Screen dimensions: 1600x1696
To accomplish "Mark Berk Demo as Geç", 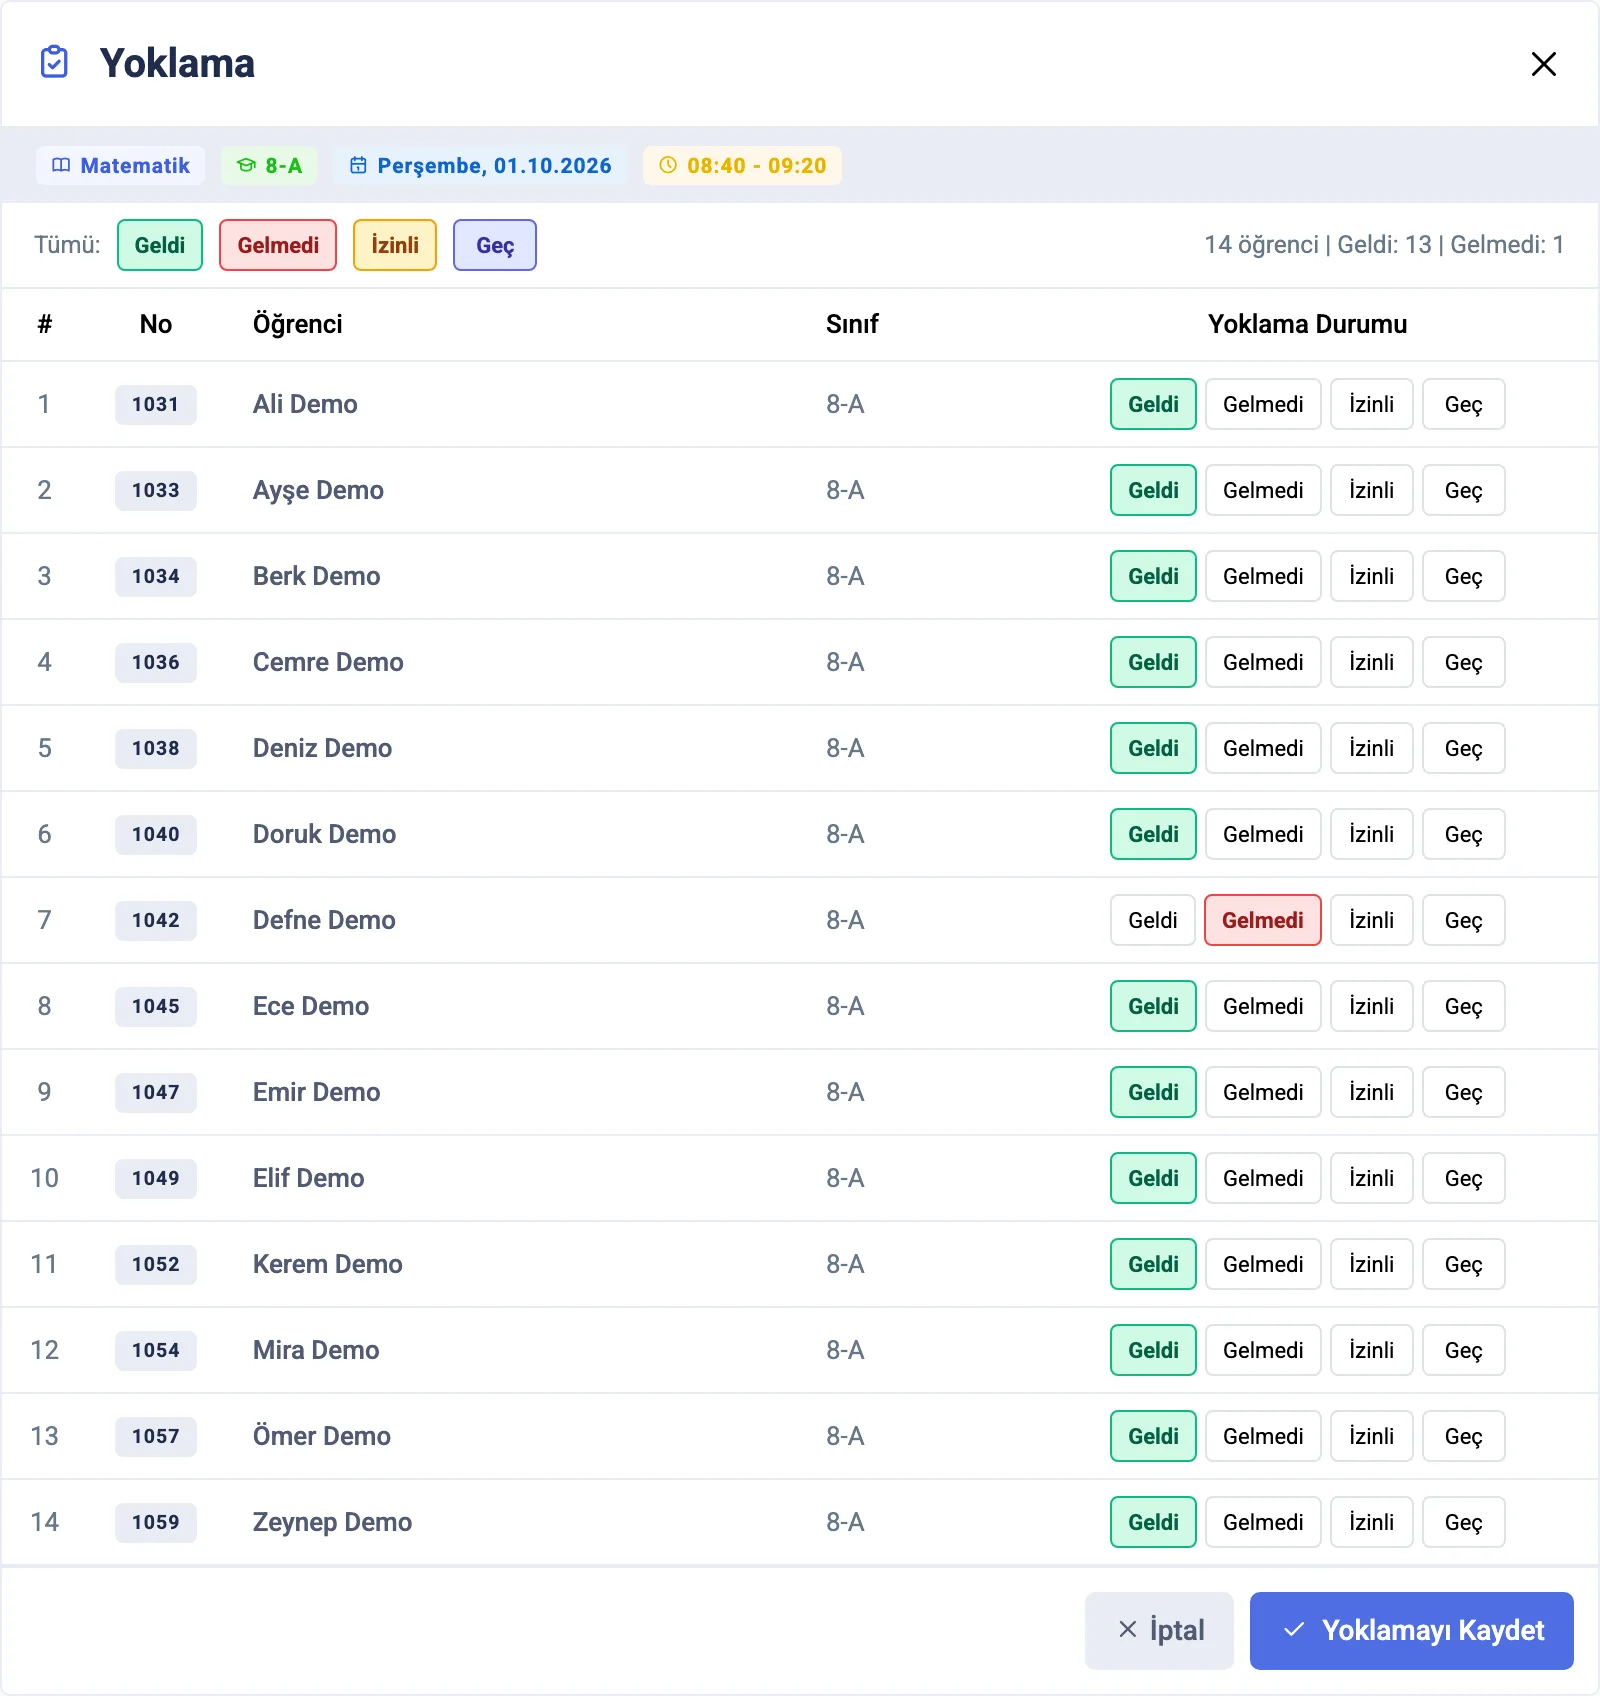I will click(1463, 576).
